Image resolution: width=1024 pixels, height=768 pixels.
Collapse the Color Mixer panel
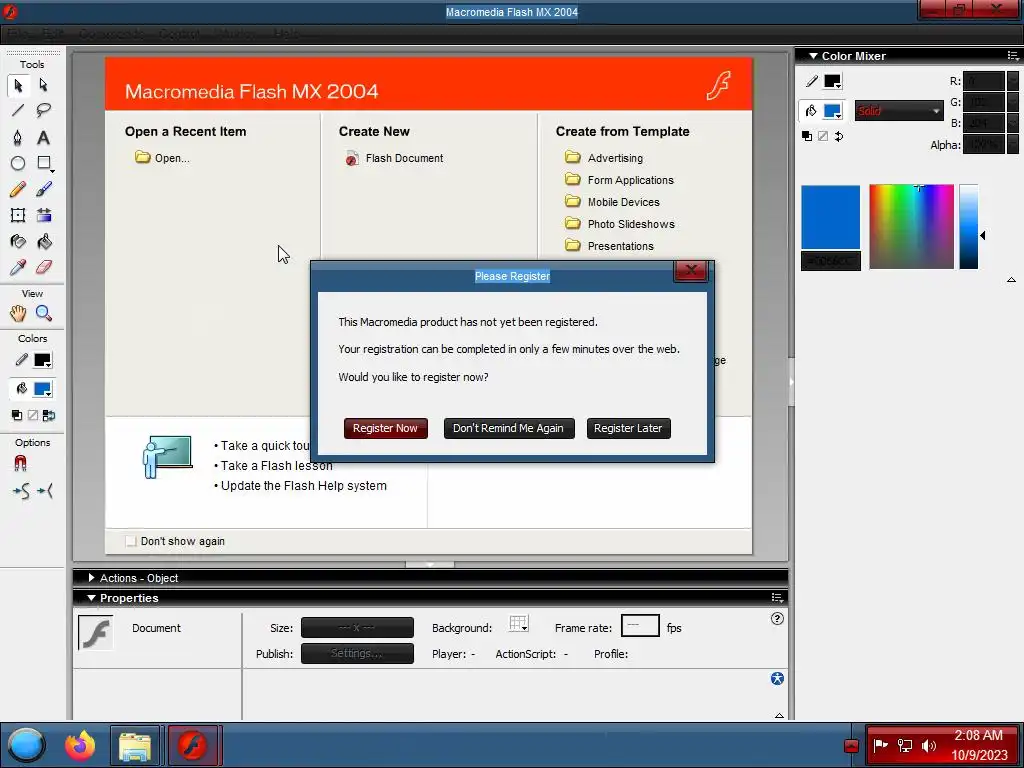click(x=813, y=56)
